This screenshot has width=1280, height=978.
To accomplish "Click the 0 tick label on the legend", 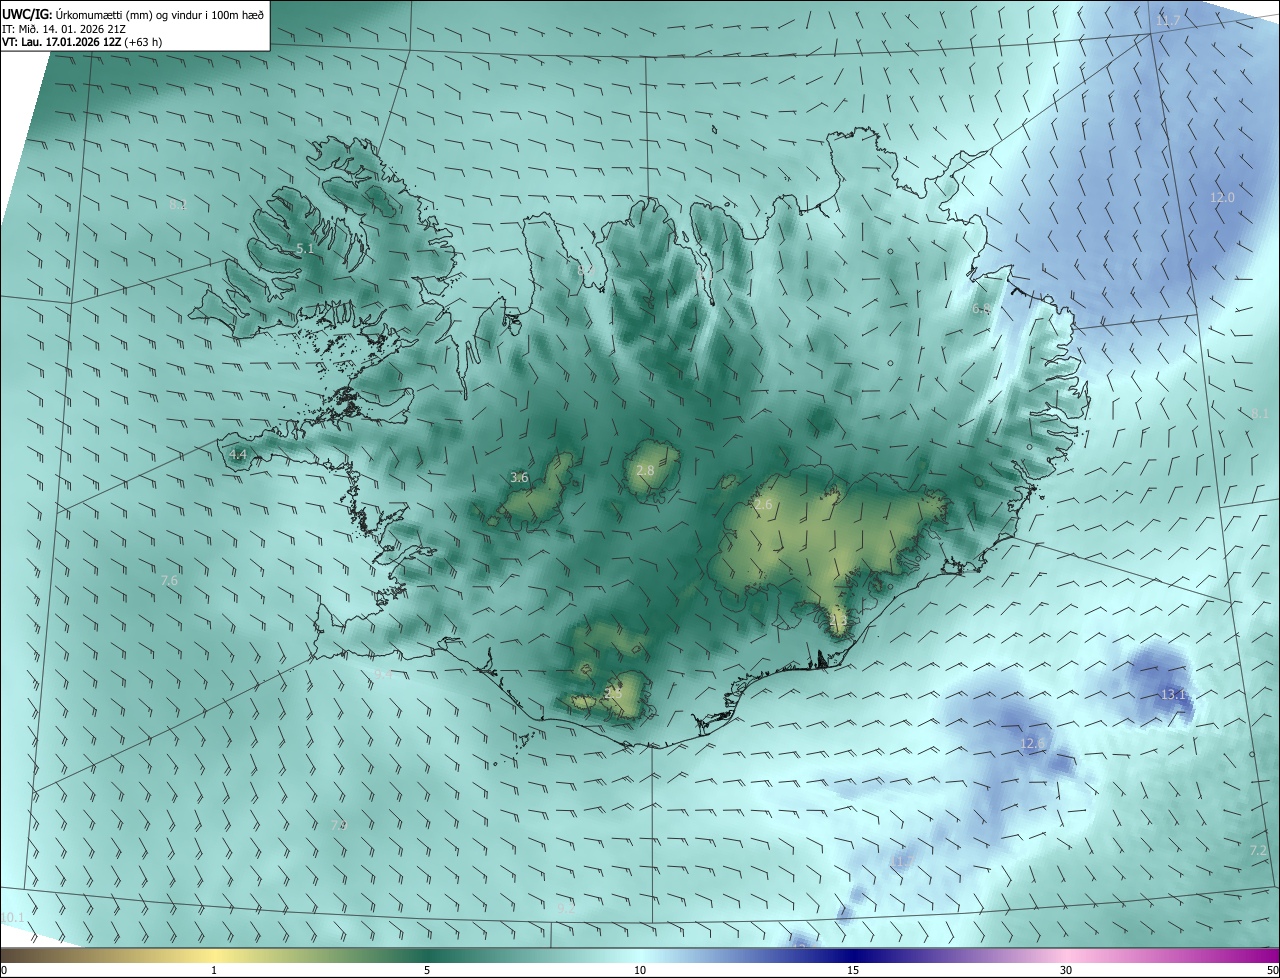I will [x=4, y=970].
